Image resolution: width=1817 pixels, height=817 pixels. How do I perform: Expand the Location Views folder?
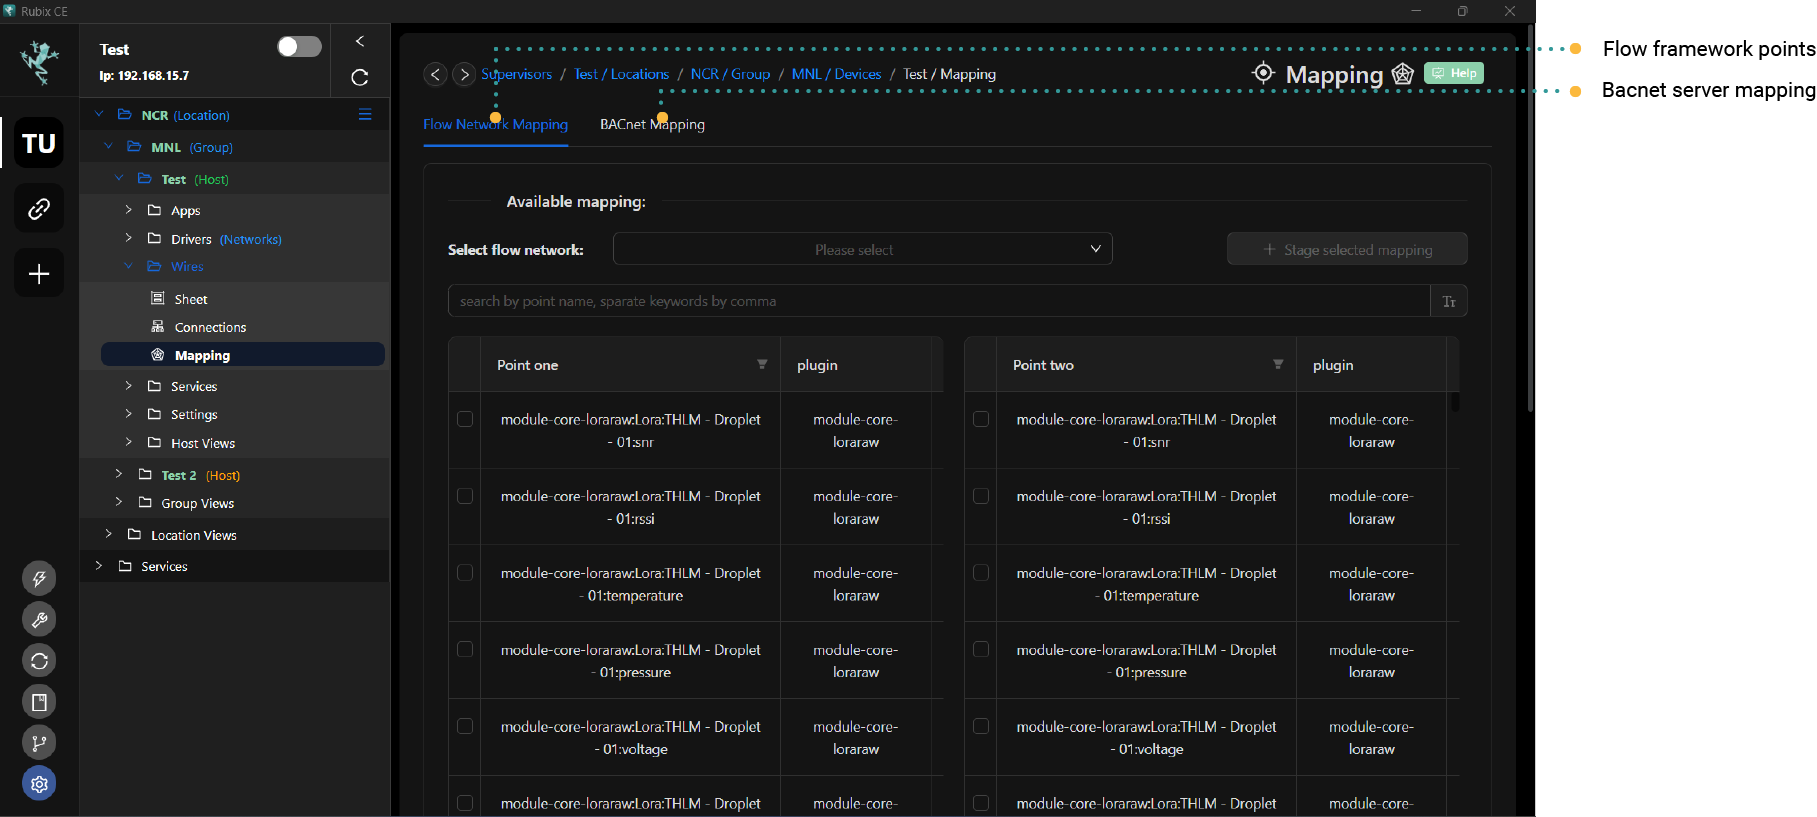108,534
